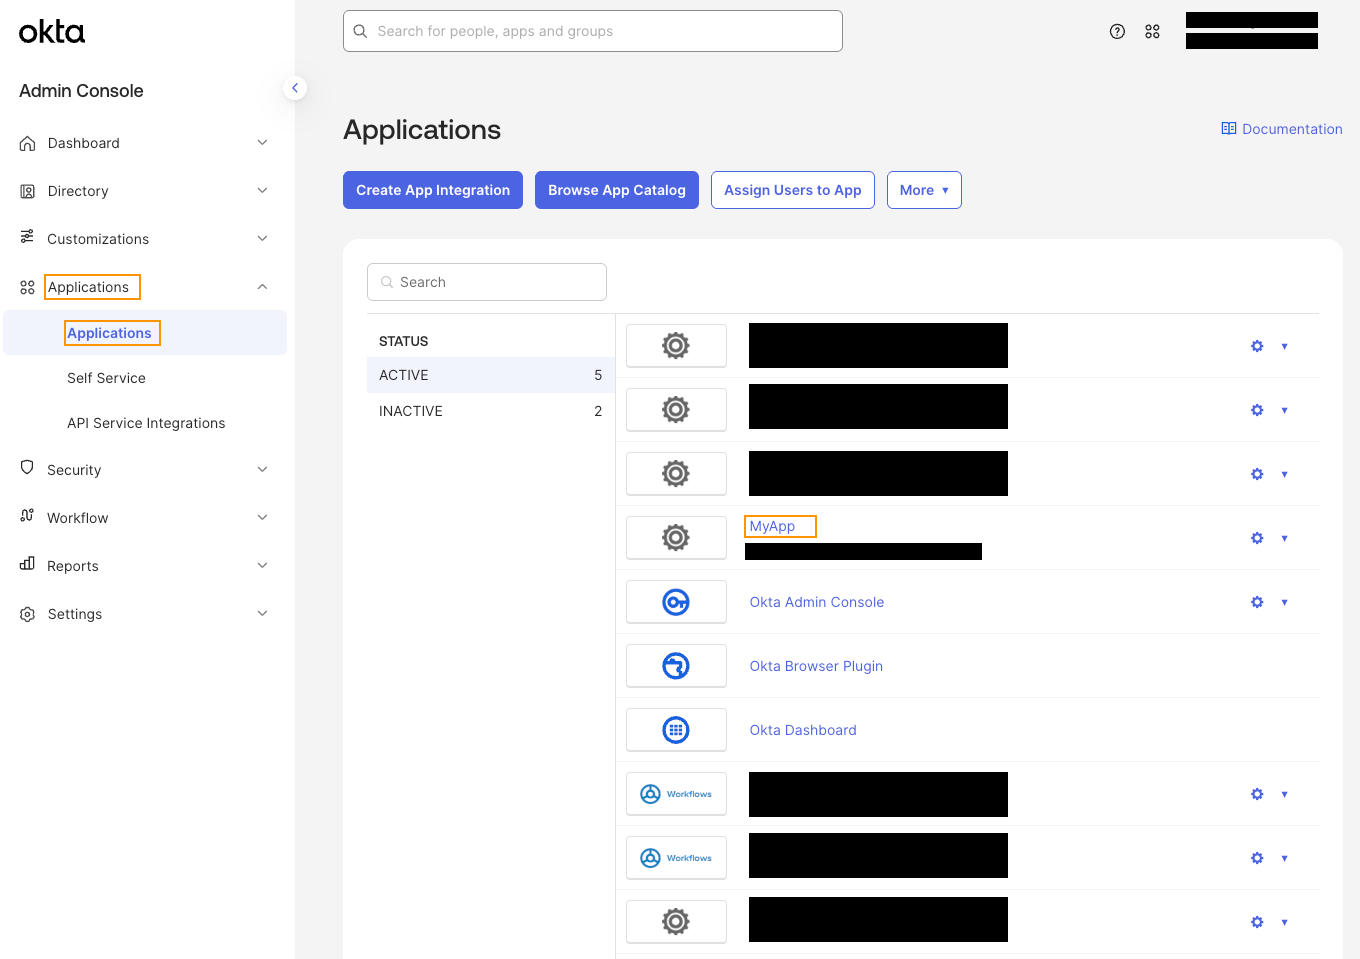Open Directory in the sidebar
This screenshot has width=1360, height=959.
click(x=78, y=191)
